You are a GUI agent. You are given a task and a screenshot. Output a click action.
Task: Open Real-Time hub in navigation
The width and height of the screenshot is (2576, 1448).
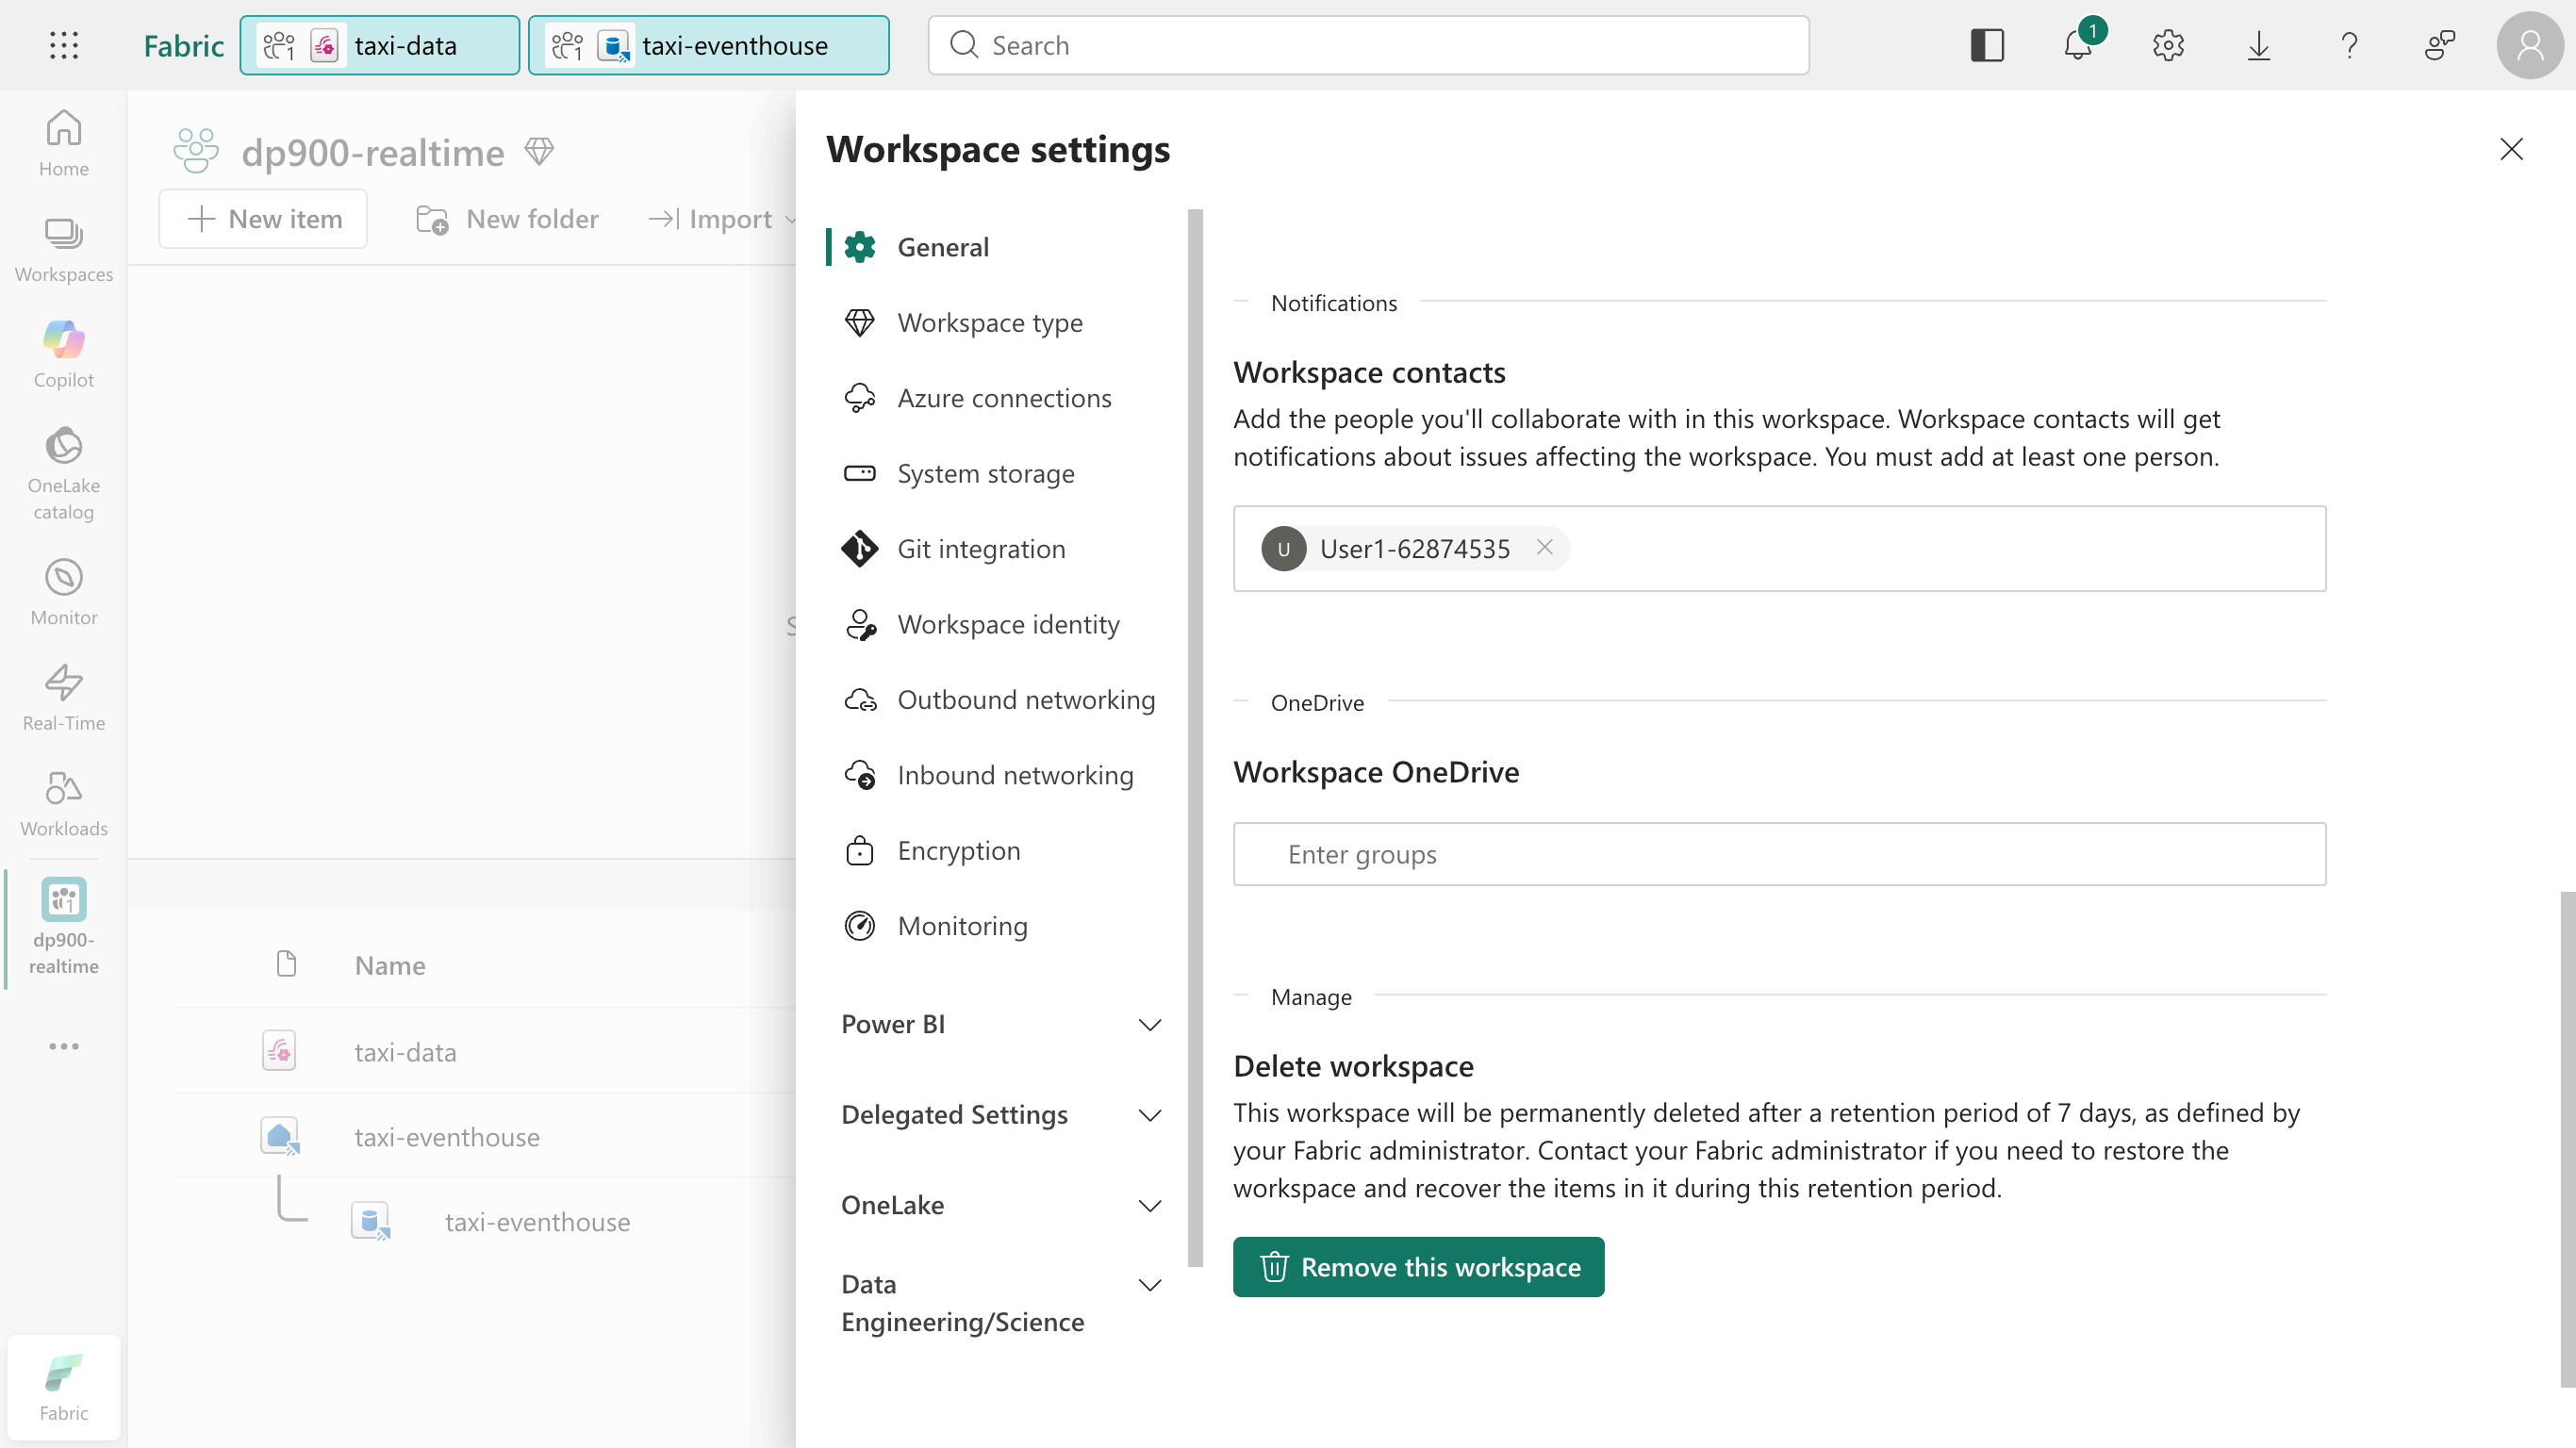64,698
